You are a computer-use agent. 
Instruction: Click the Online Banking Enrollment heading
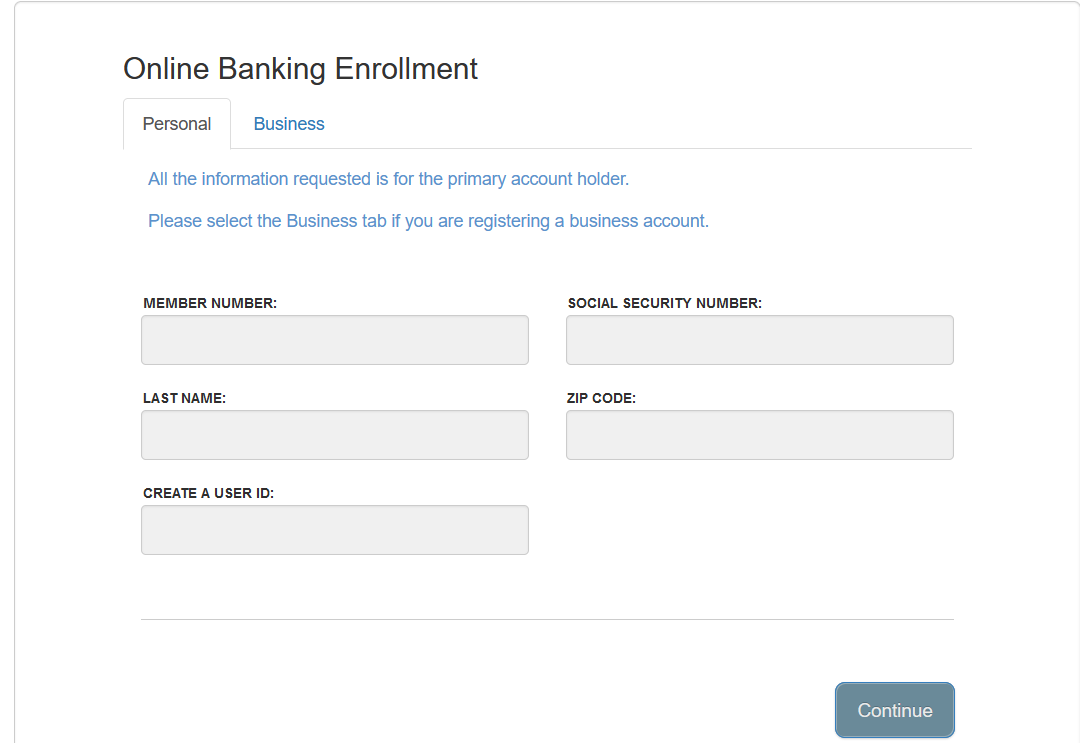tap(300, 69)
